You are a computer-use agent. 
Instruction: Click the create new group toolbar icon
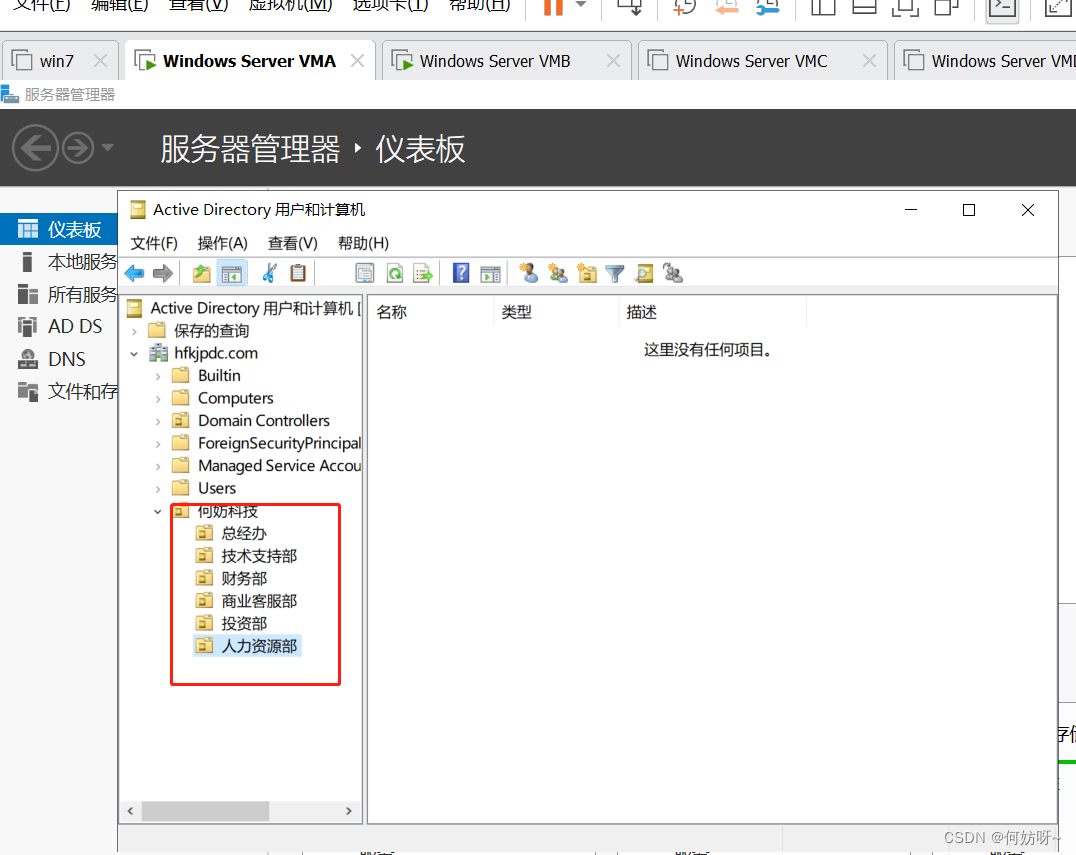click(x=558, y=273)
